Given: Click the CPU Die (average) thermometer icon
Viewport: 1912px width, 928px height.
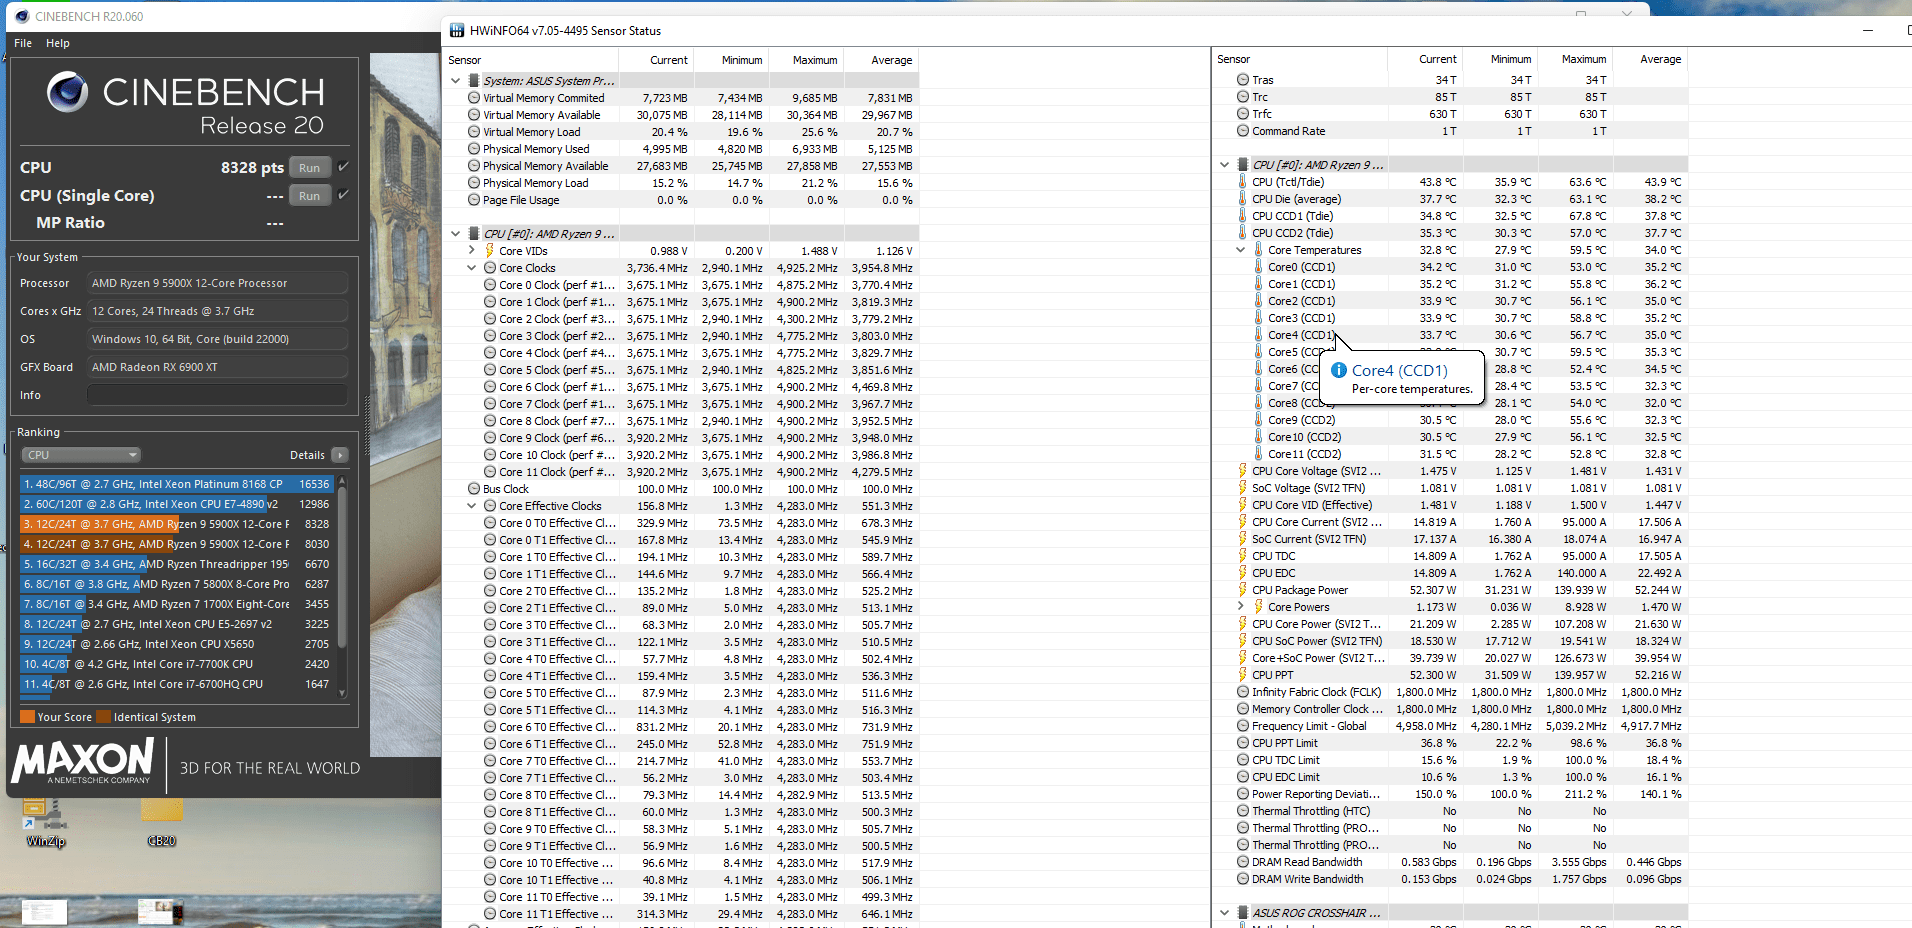Looking at the screenshot, I should pyautogui.click(x=1243, y=199).
